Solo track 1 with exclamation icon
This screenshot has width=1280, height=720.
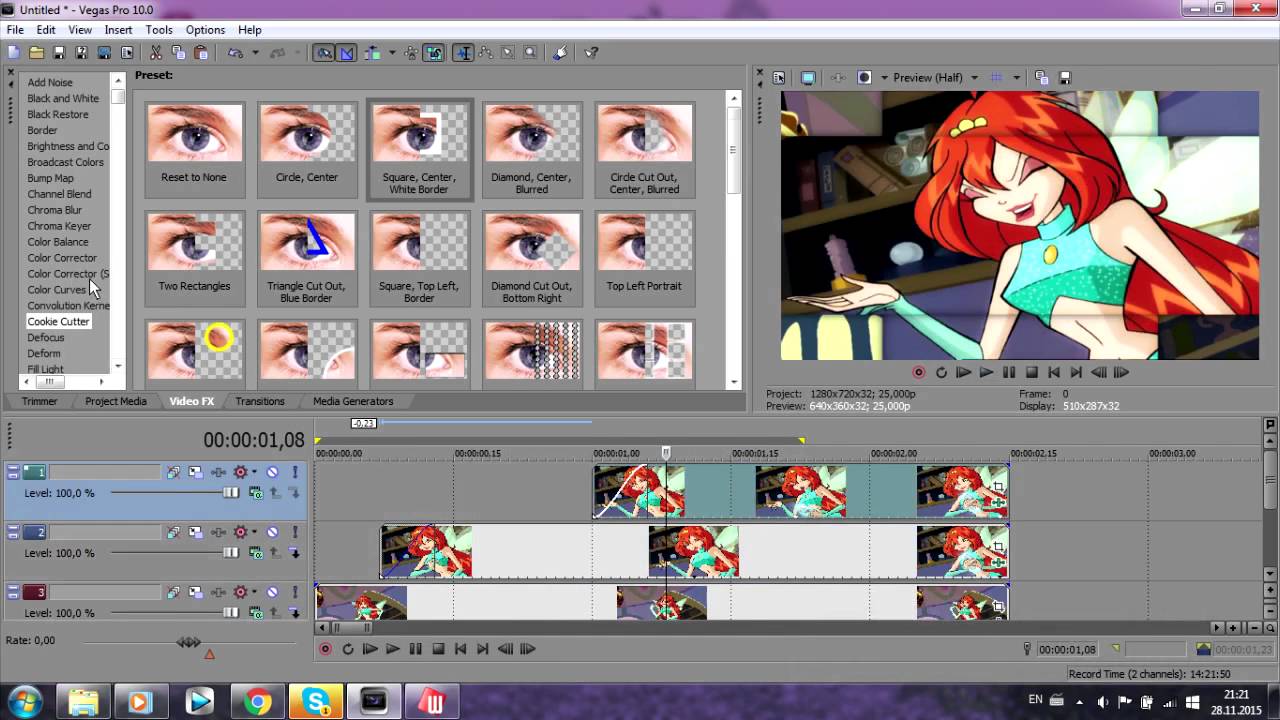click(x=295, y=472)
